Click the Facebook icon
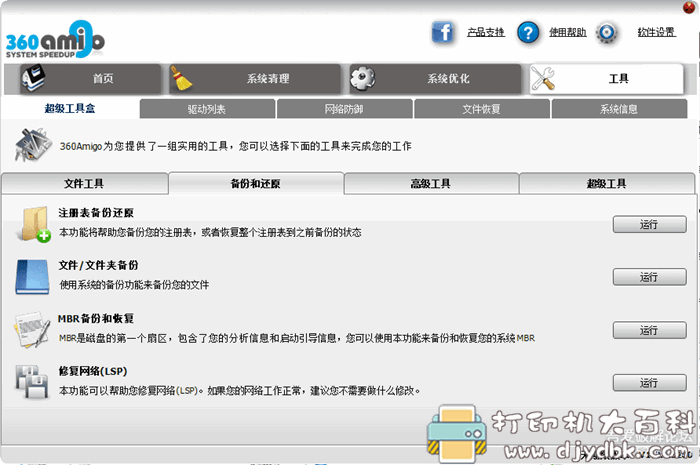This screenshot has width=700, height=465. [x=442, y=32]
